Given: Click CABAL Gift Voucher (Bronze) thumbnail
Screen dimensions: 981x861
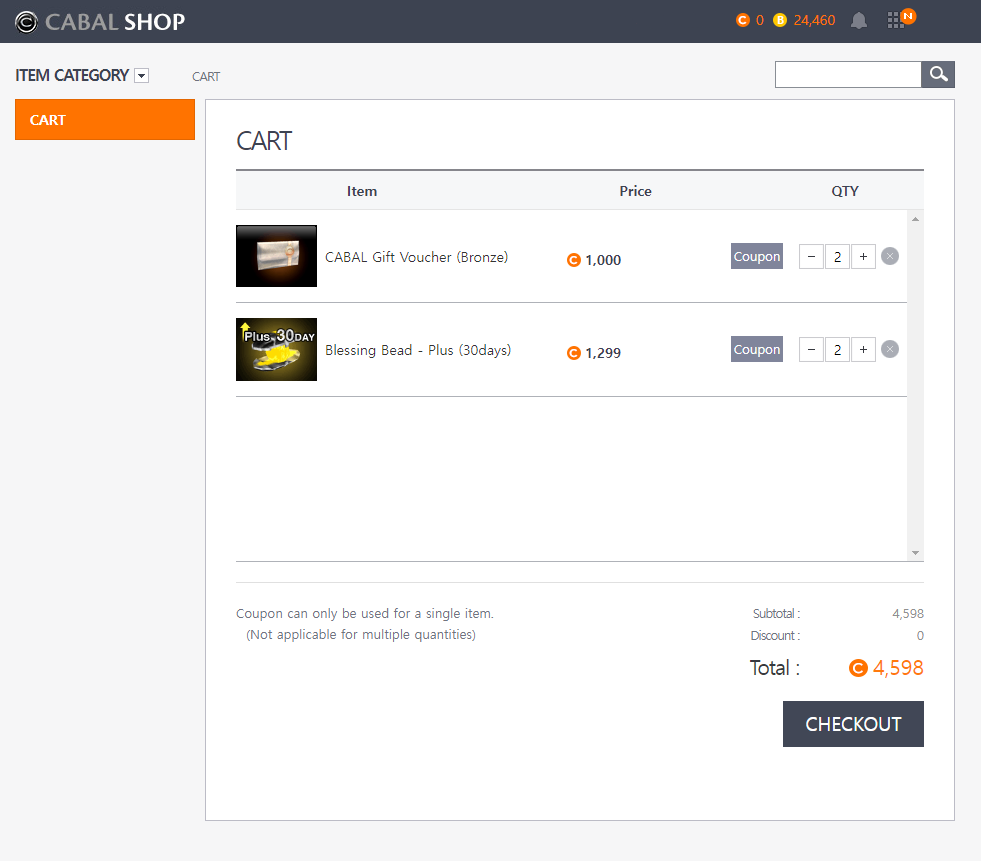Looking at the screenshot, I should click(277, 256).
